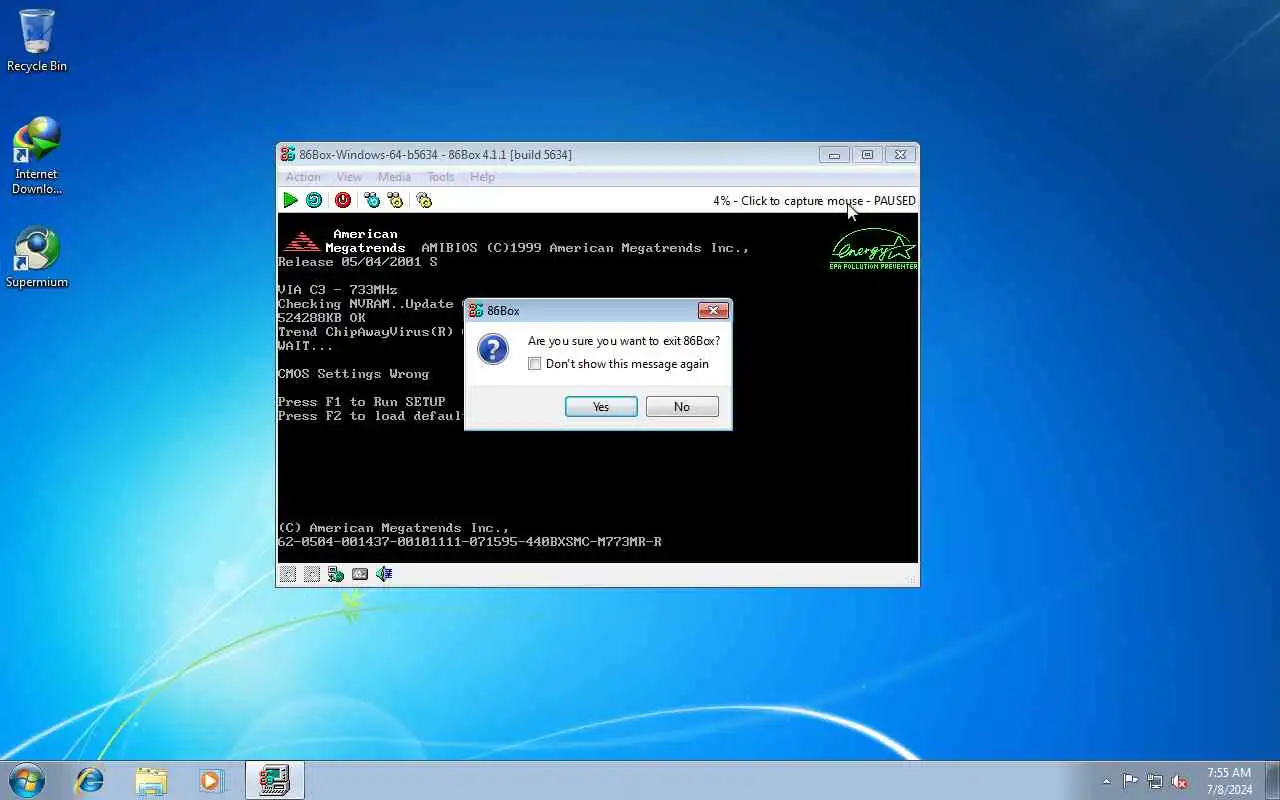Viewport: 1280px width, 800px height.
Task: Minimize the 86Box main window
Action: tap(834, 155)
